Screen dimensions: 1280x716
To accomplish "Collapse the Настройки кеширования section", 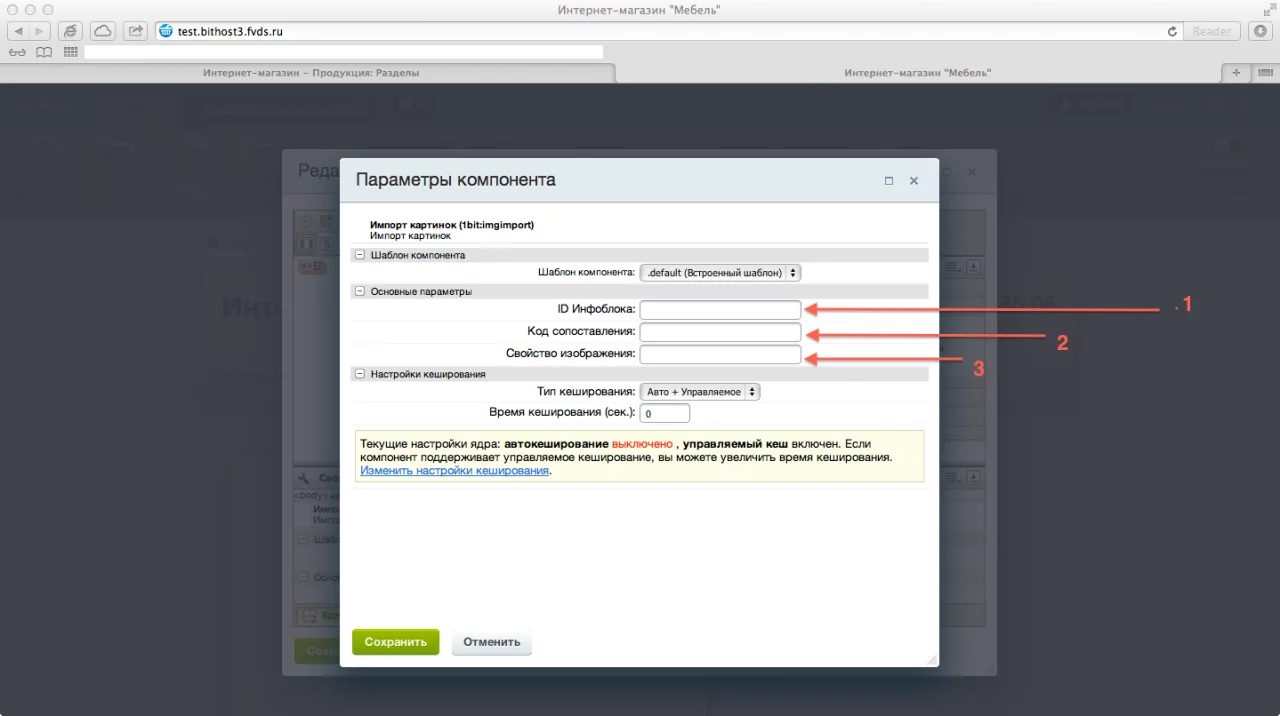I will [x=359, y=374].
